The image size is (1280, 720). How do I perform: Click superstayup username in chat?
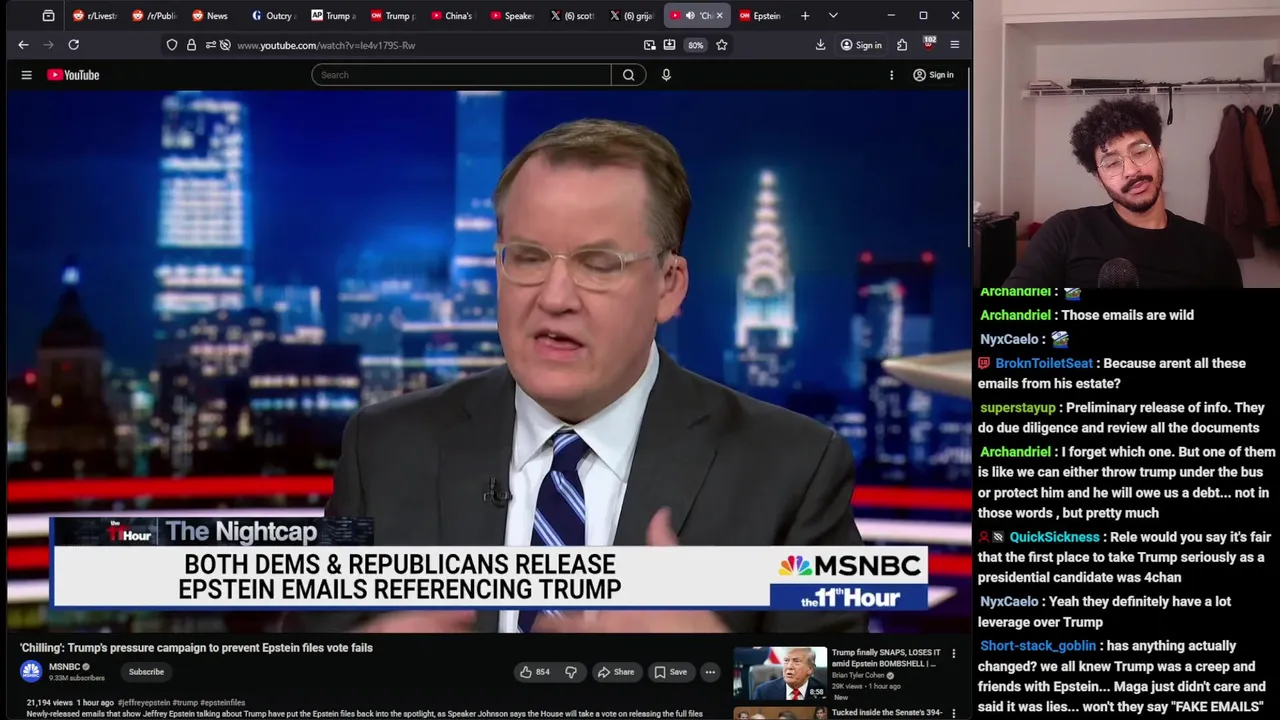tap(1017, 408)
